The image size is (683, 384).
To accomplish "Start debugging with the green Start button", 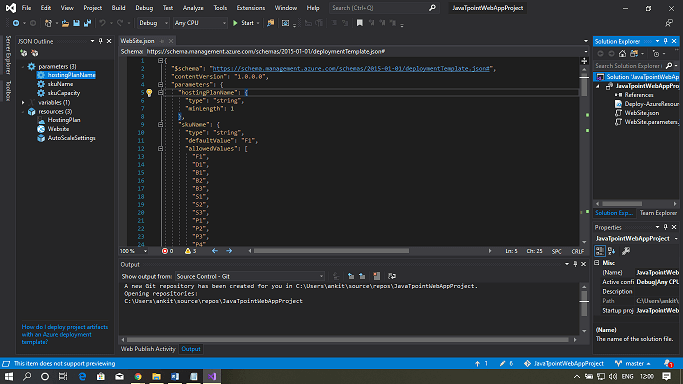I will 243,23.
